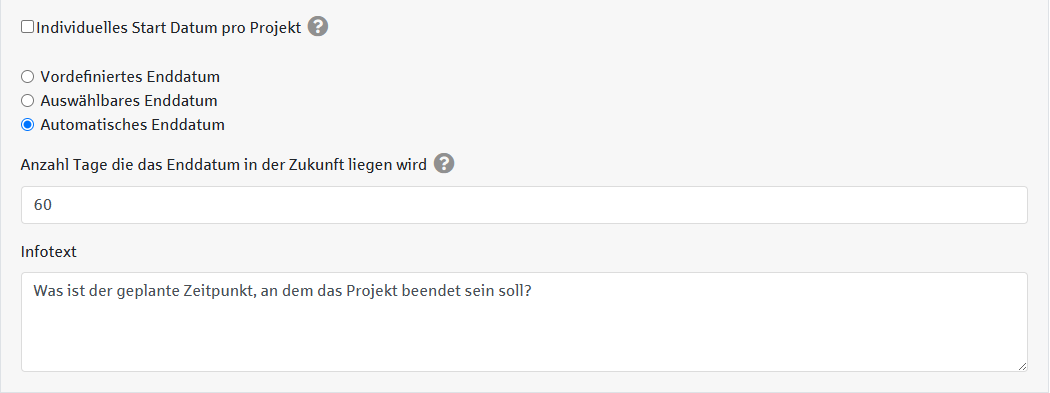Click the 'Individuelles Start Datum pro Projekt' label text
This screenshot has height=393, width=1050.
tap(169, 28)
